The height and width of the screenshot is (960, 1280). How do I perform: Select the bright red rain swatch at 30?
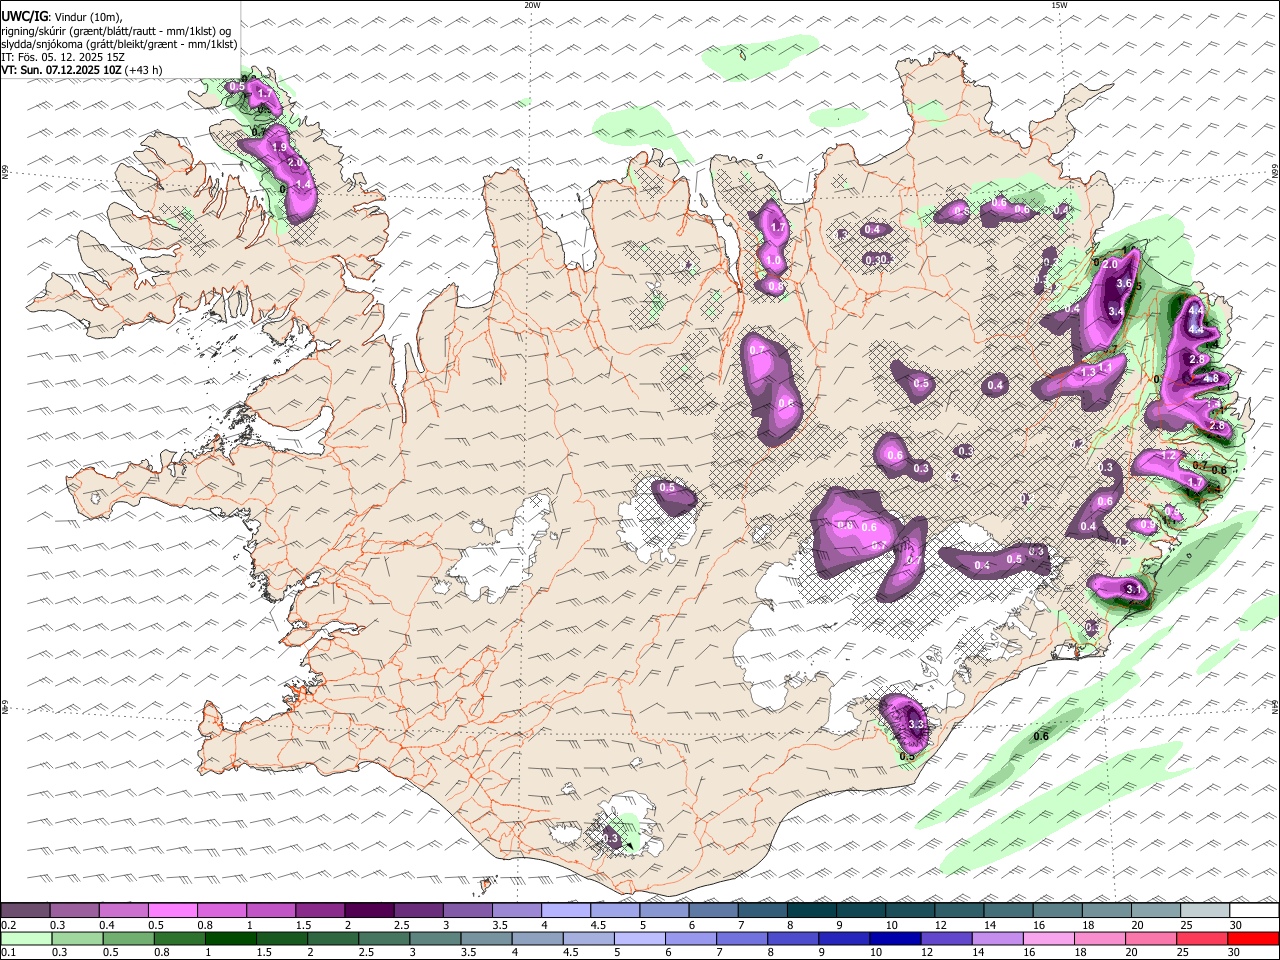(x=1254, y=938)
